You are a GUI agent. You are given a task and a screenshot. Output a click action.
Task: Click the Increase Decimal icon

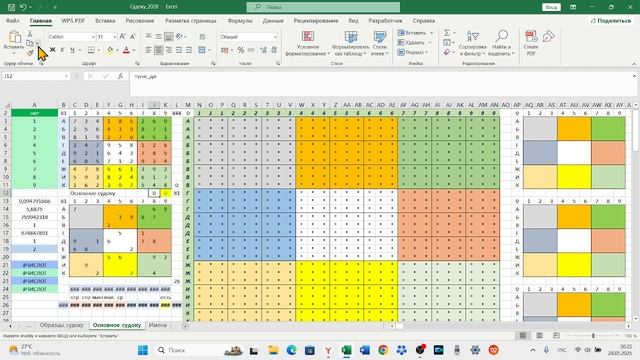point(264,50)
